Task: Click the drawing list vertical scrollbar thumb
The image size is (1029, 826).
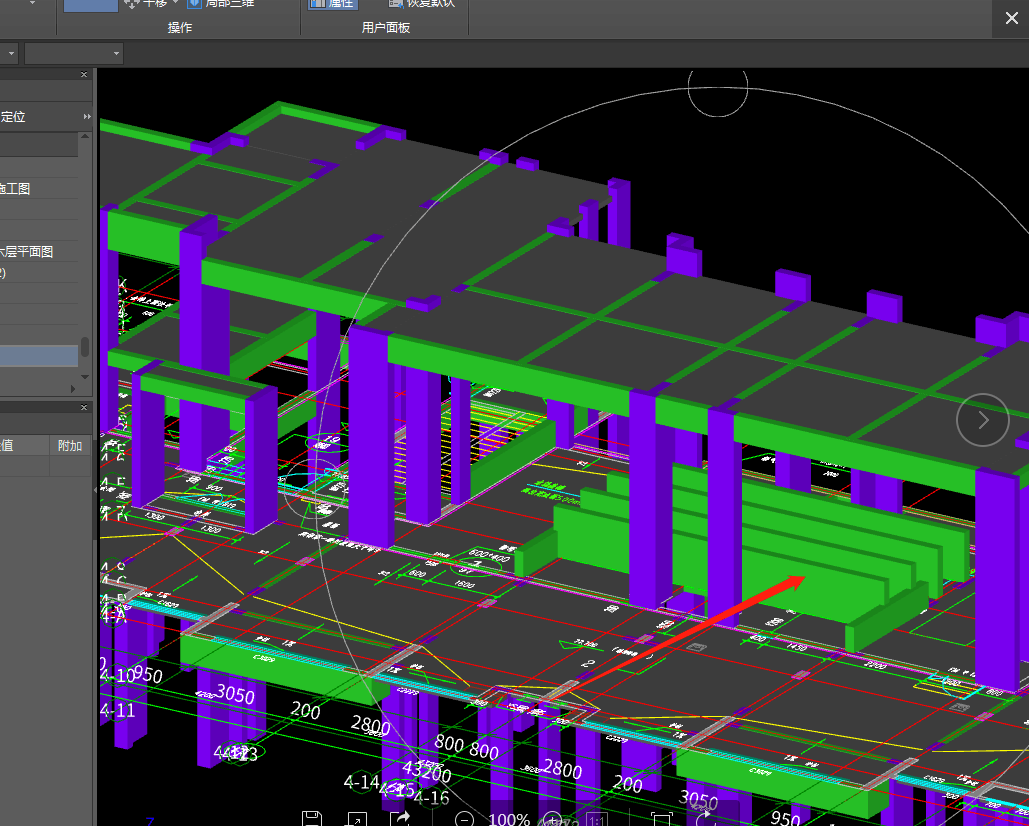Action: click(85, 347)
